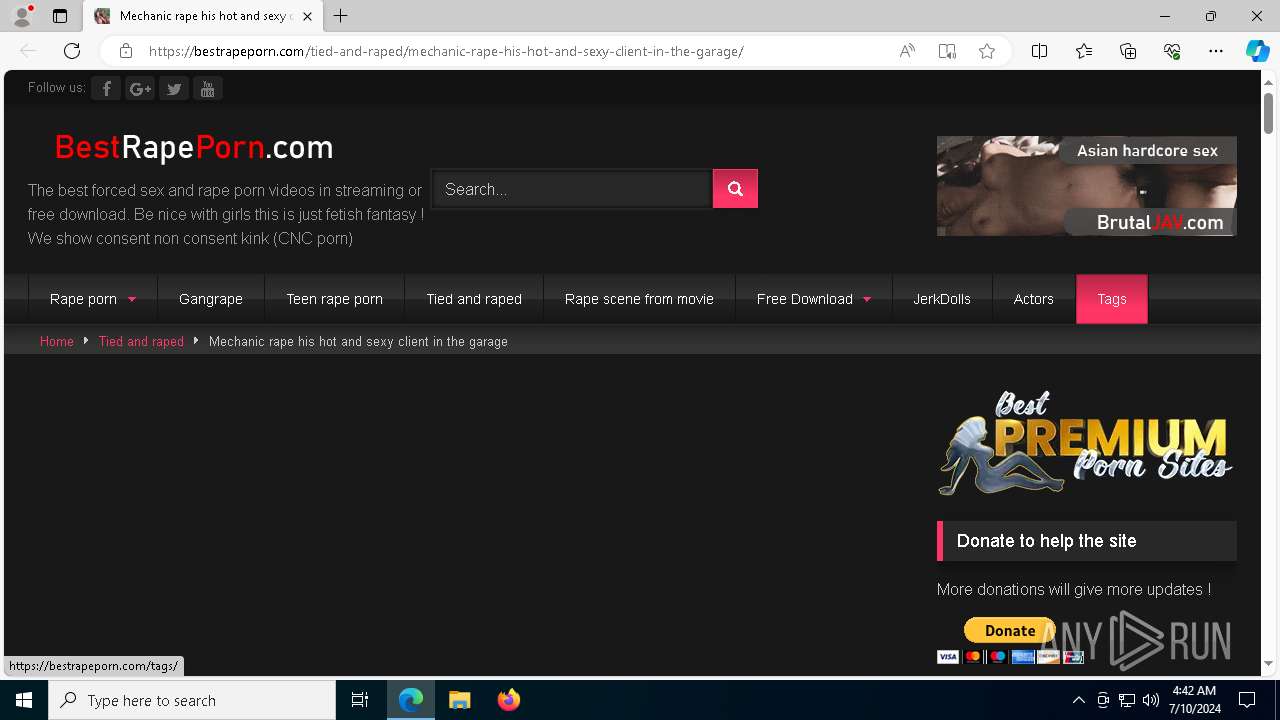Click the second breadcrumb link after Home
1280x720 pixels.
tap(141, 341)
